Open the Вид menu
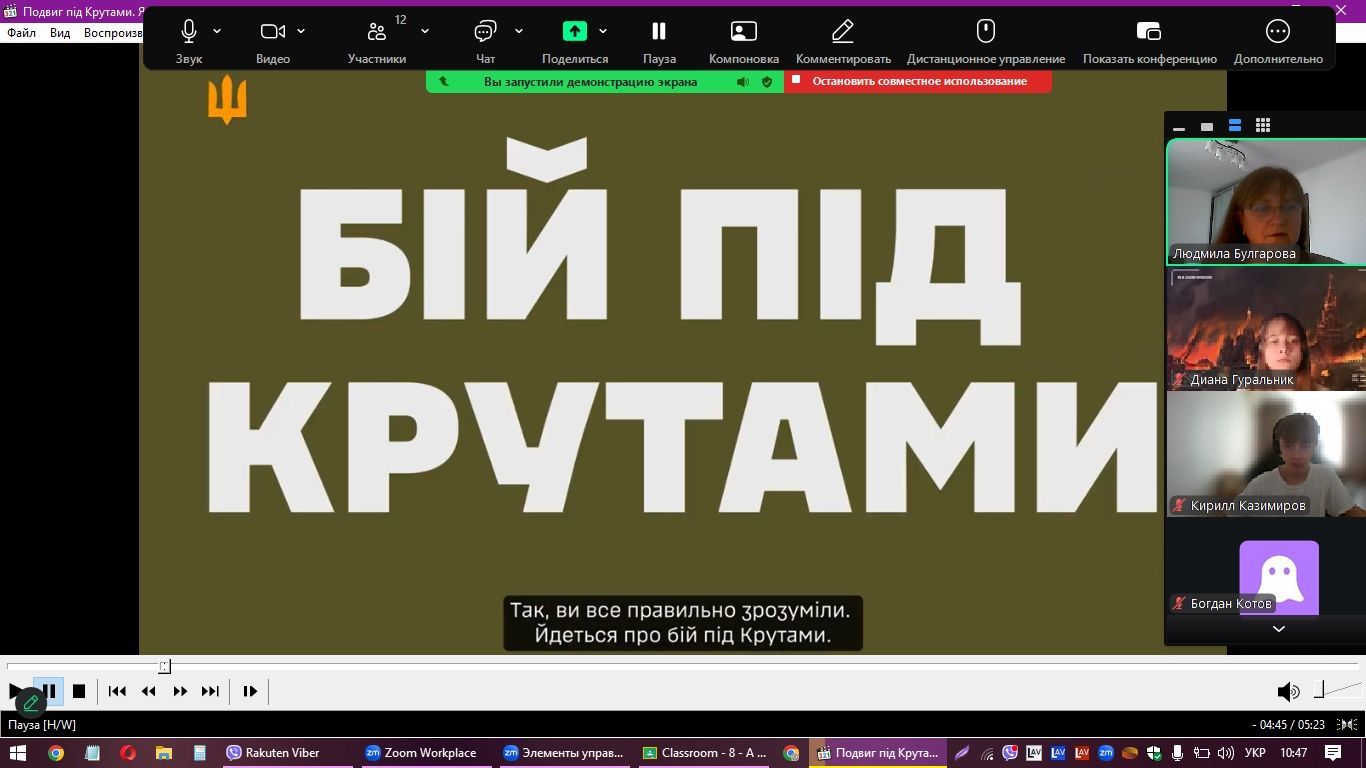 pyautogui.click(x=60, y=33)
